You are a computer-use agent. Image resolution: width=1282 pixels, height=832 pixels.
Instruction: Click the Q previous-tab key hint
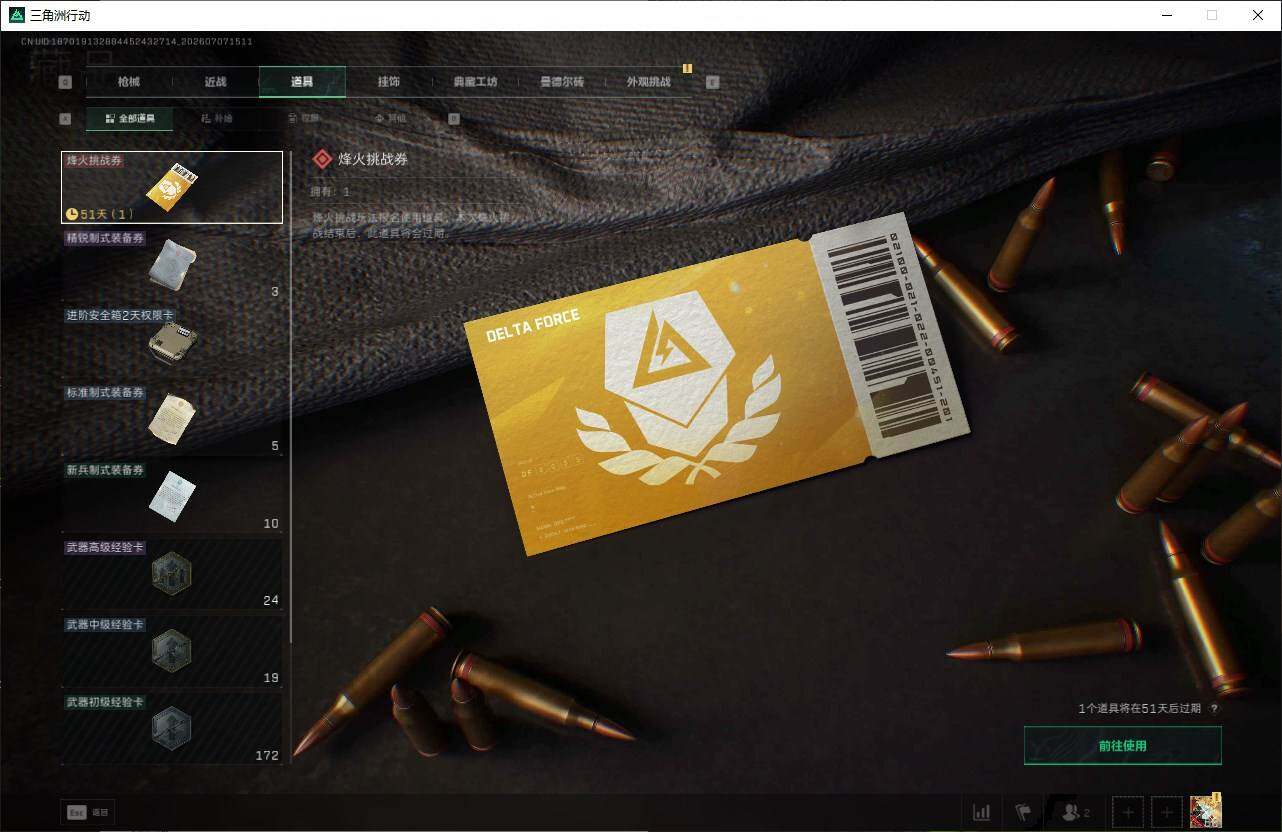point(65,83)
